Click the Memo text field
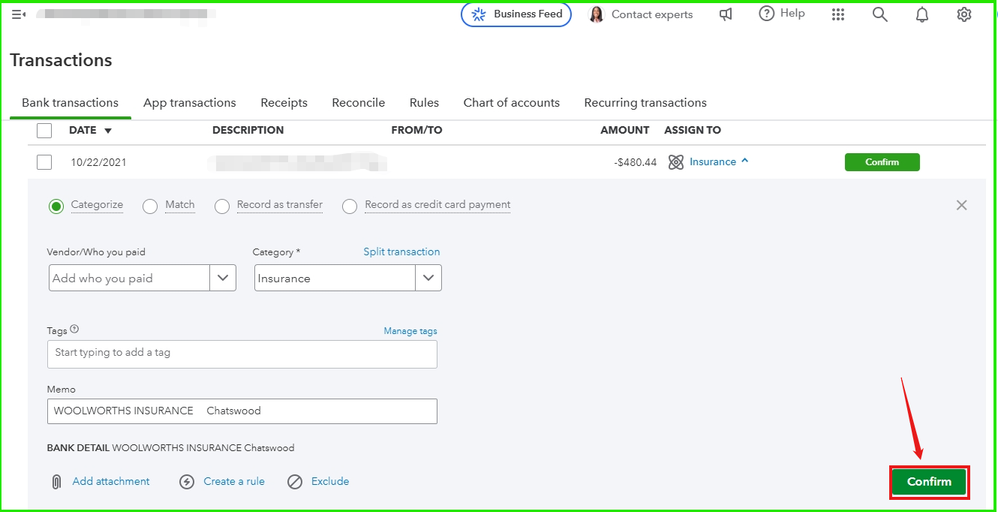 pos(242,411)
